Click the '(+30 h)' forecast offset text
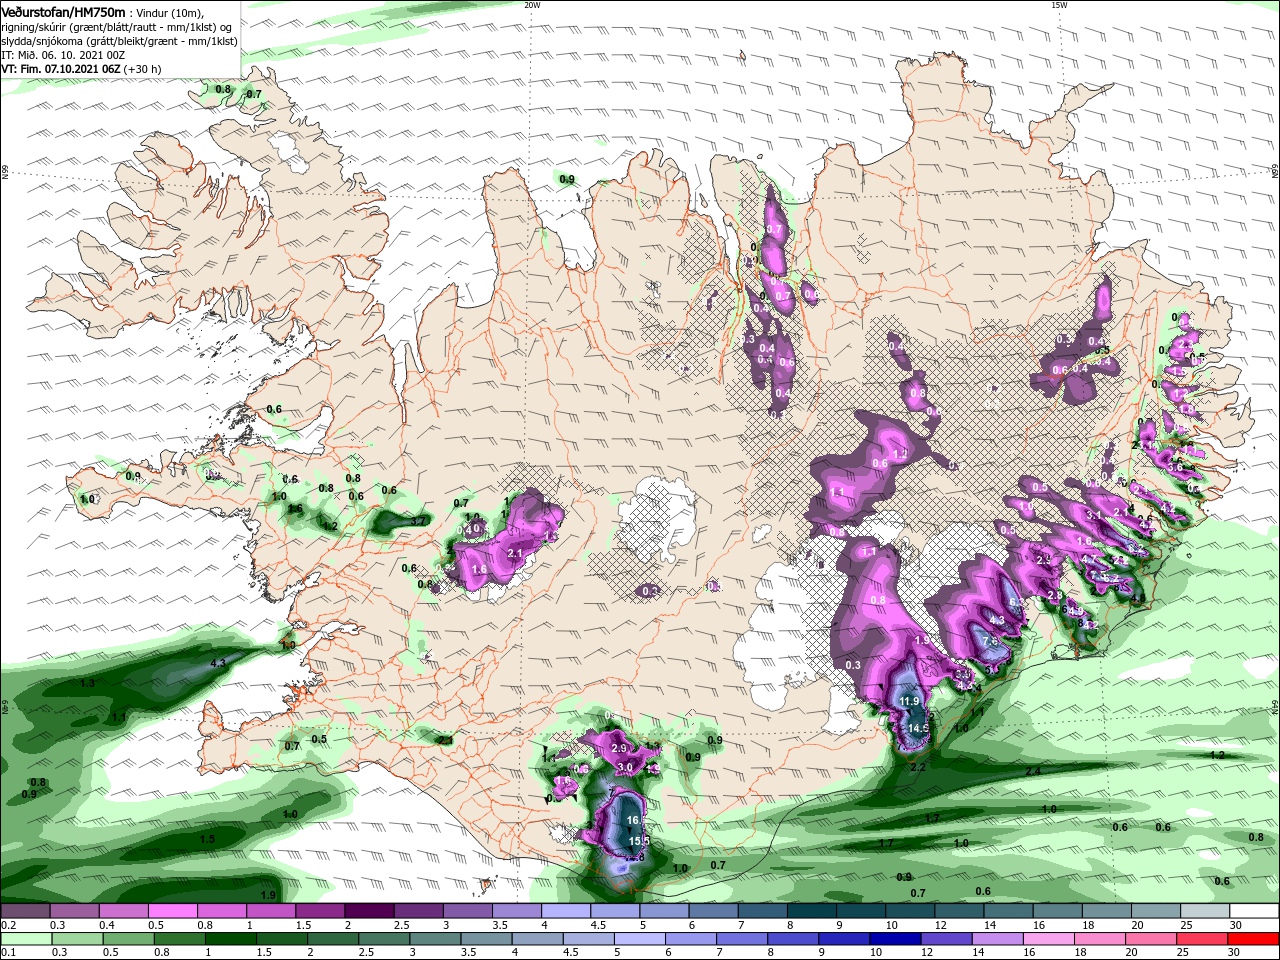Screen dimensions: 1280x960 [143, 69]
